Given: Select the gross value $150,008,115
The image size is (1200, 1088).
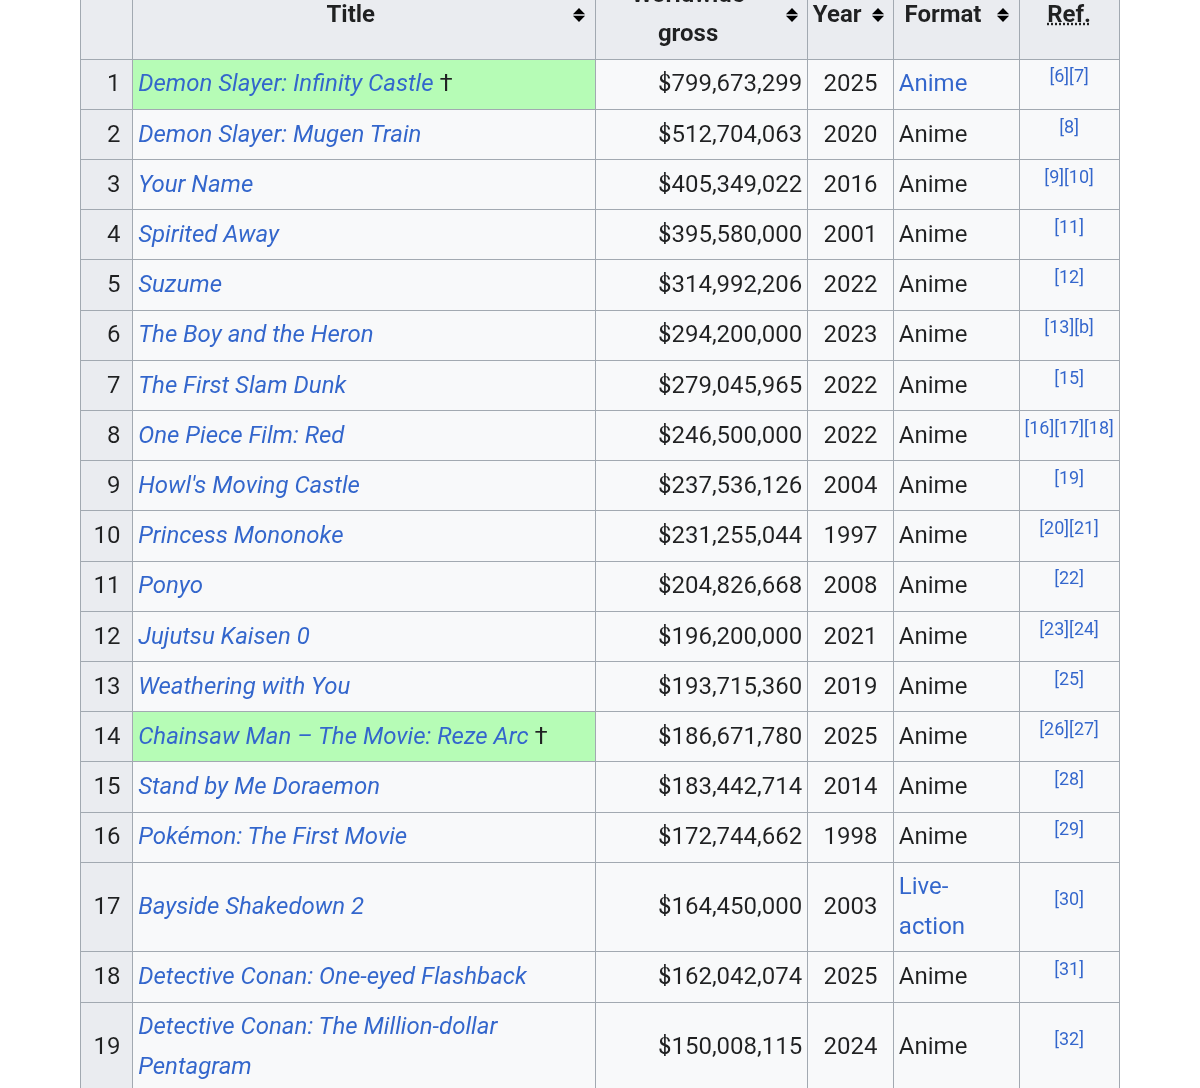Looking at the screenshot, I should click(x=730, y=1046).
